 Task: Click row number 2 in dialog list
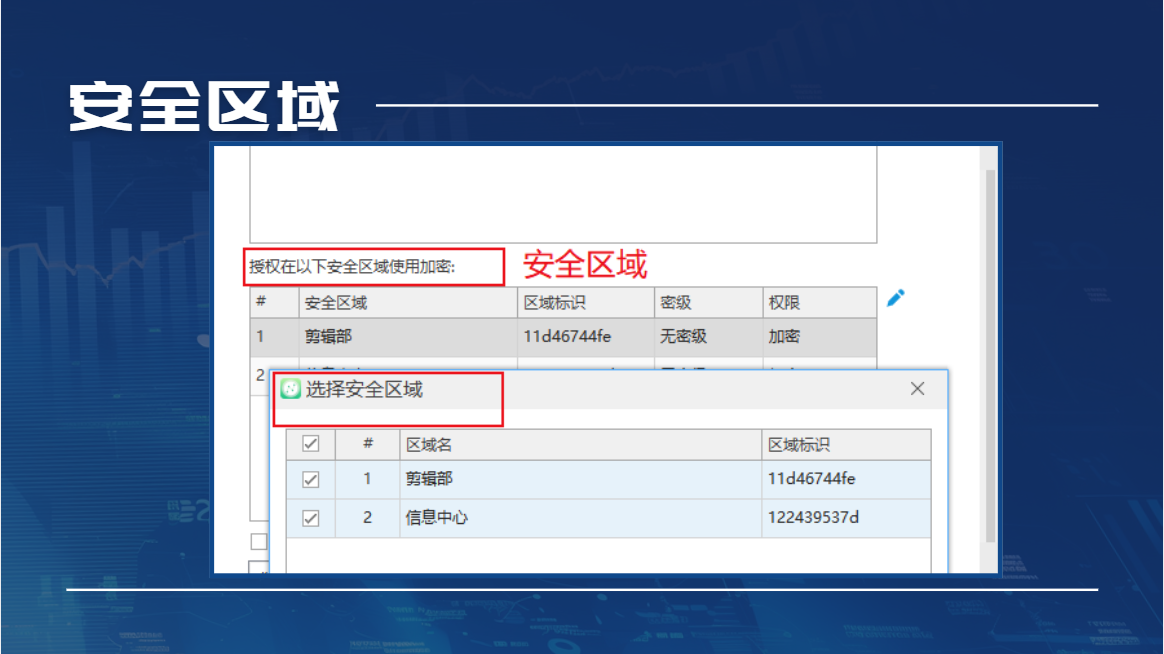(x=367, y=517)
